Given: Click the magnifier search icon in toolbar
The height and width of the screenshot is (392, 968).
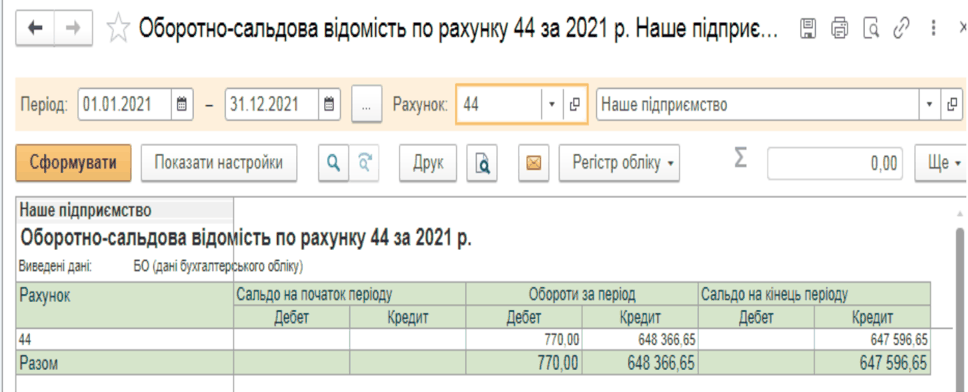Looking at the screenshot, I should (x=333, y=163).
